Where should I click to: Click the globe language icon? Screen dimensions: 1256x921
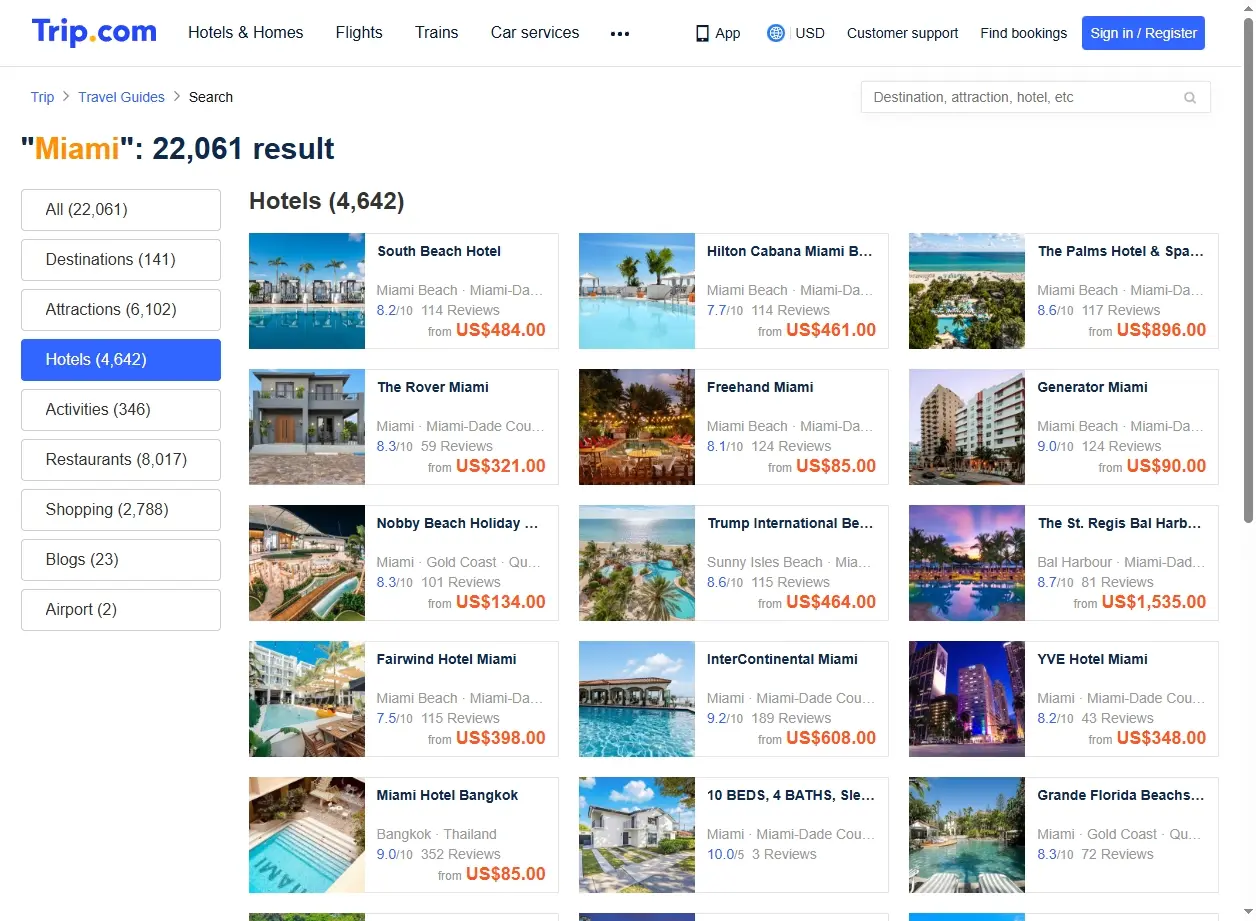pos(776,33)
